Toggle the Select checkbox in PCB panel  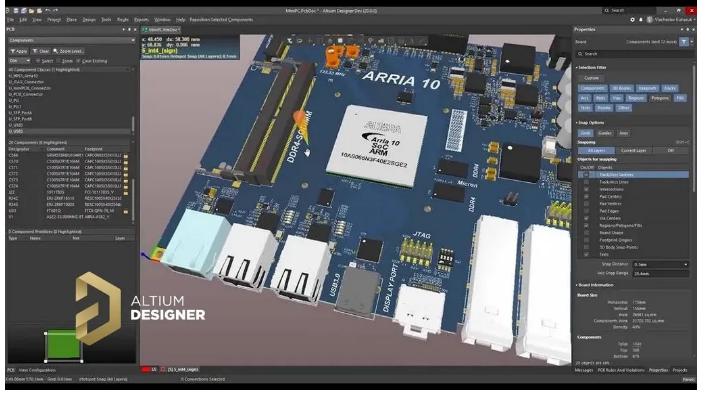pos(38,61)
